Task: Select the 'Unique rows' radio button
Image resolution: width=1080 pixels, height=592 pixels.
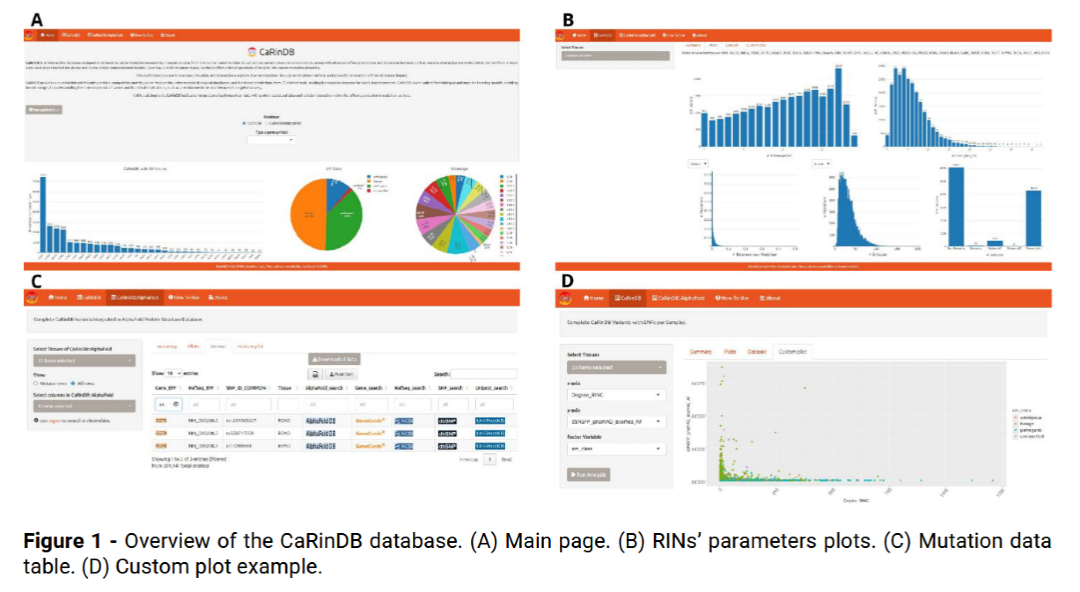Action: 37,383
